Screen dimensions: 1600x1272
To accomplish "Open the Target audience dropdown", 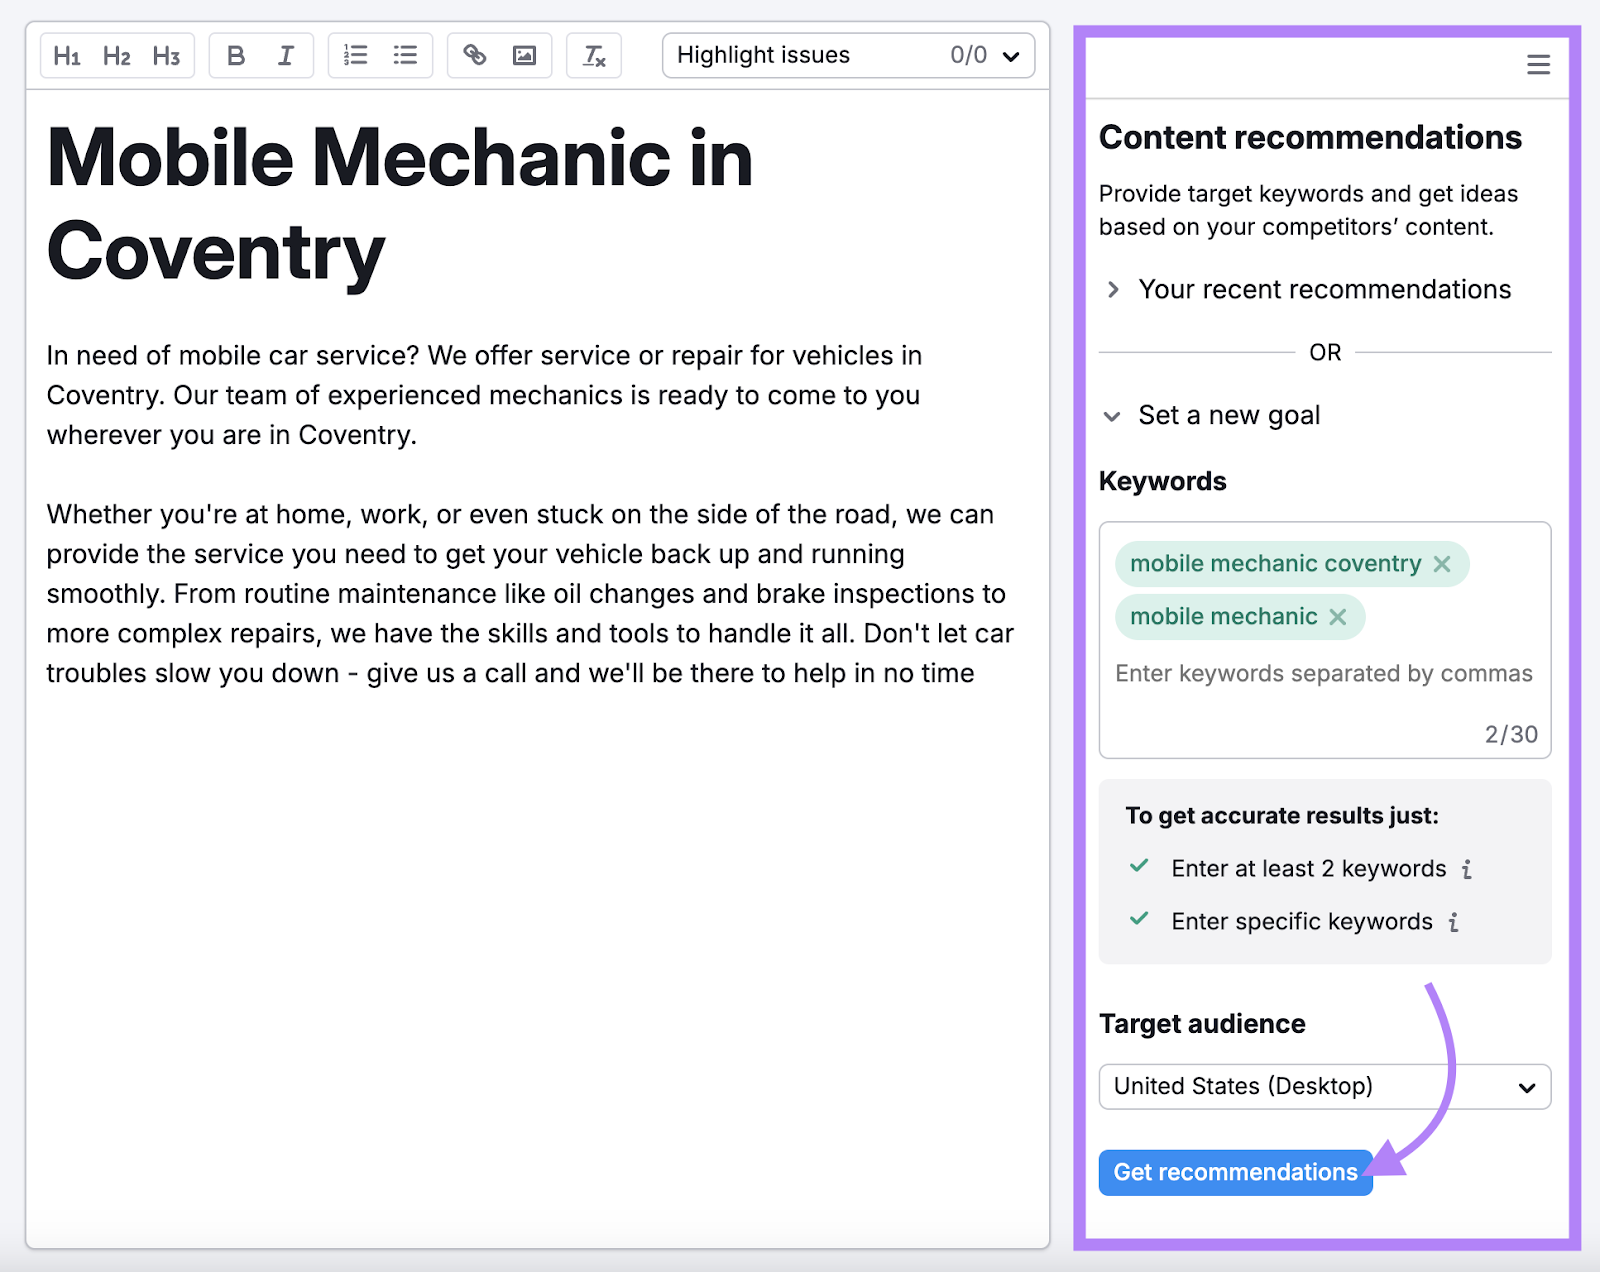I will point(1324,1086).
